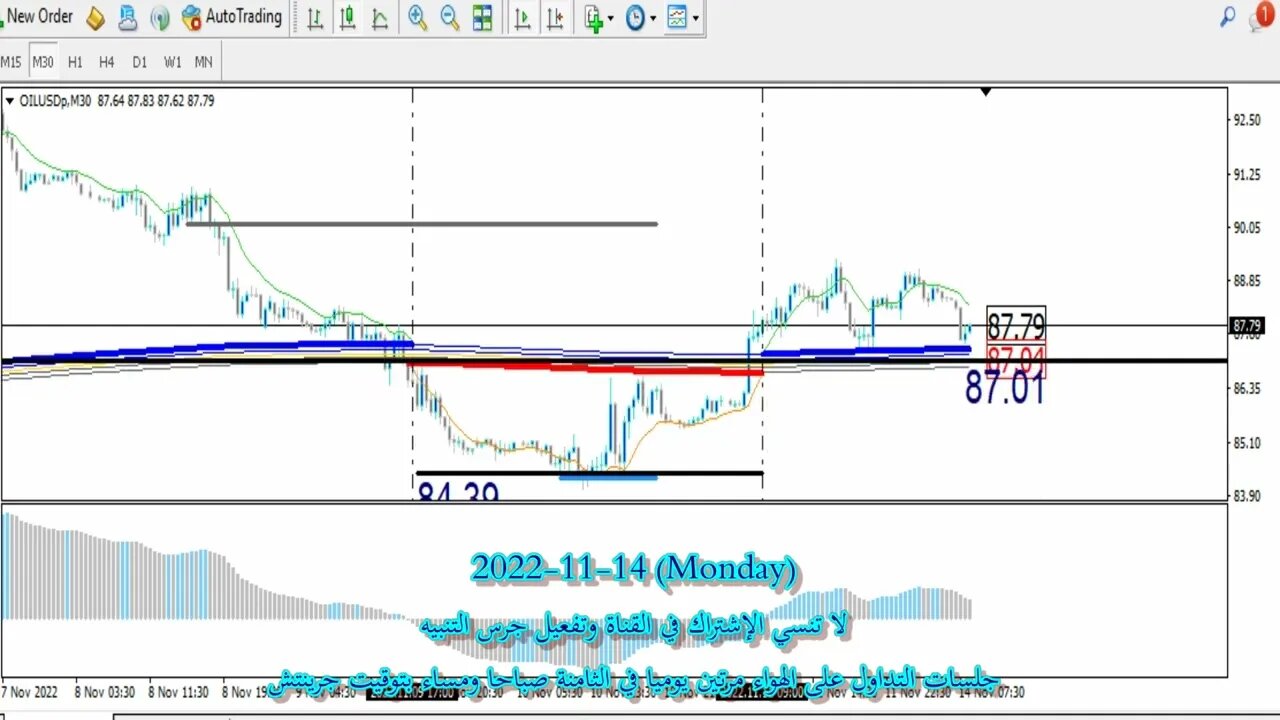1280x720 pixels.
Task: Toggle Chart Shift icon
Action: point(556,17)
